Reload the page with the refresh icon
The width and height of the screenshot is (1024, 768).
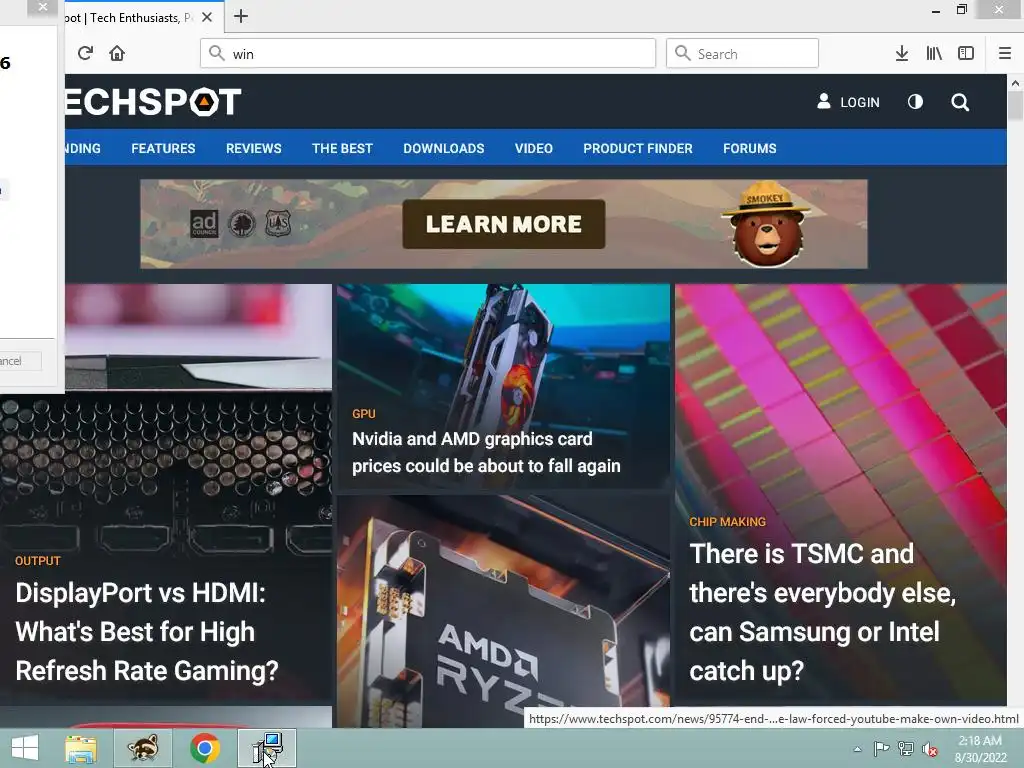point(85,53)
